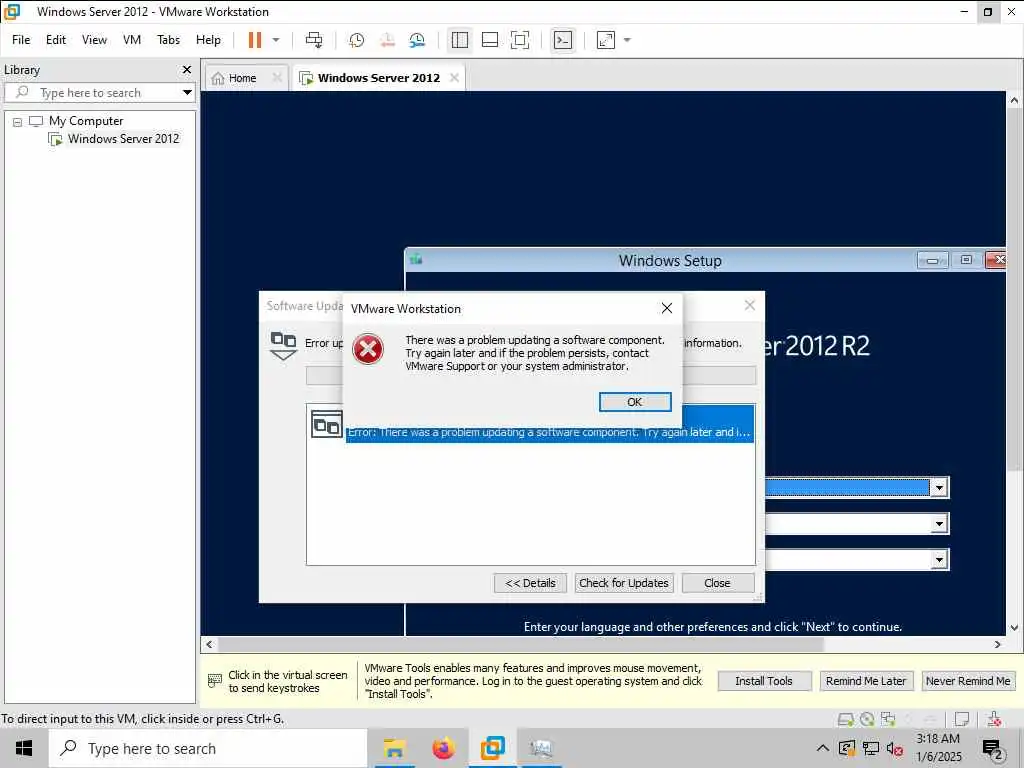This screenshot has width=1024, height=768.
Task: Click Check for Updates button
Action: (624, 583)
